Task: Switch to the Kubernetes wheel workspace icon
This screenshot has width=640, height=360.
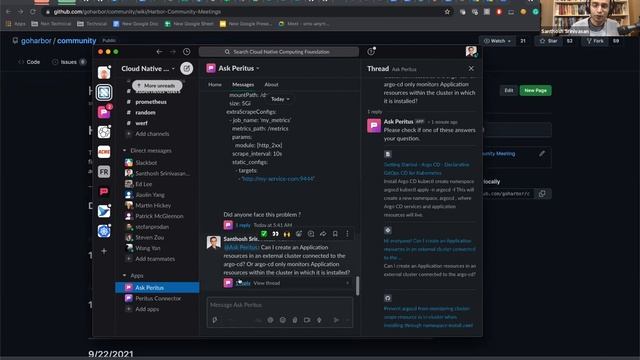Action: (104, 231)
